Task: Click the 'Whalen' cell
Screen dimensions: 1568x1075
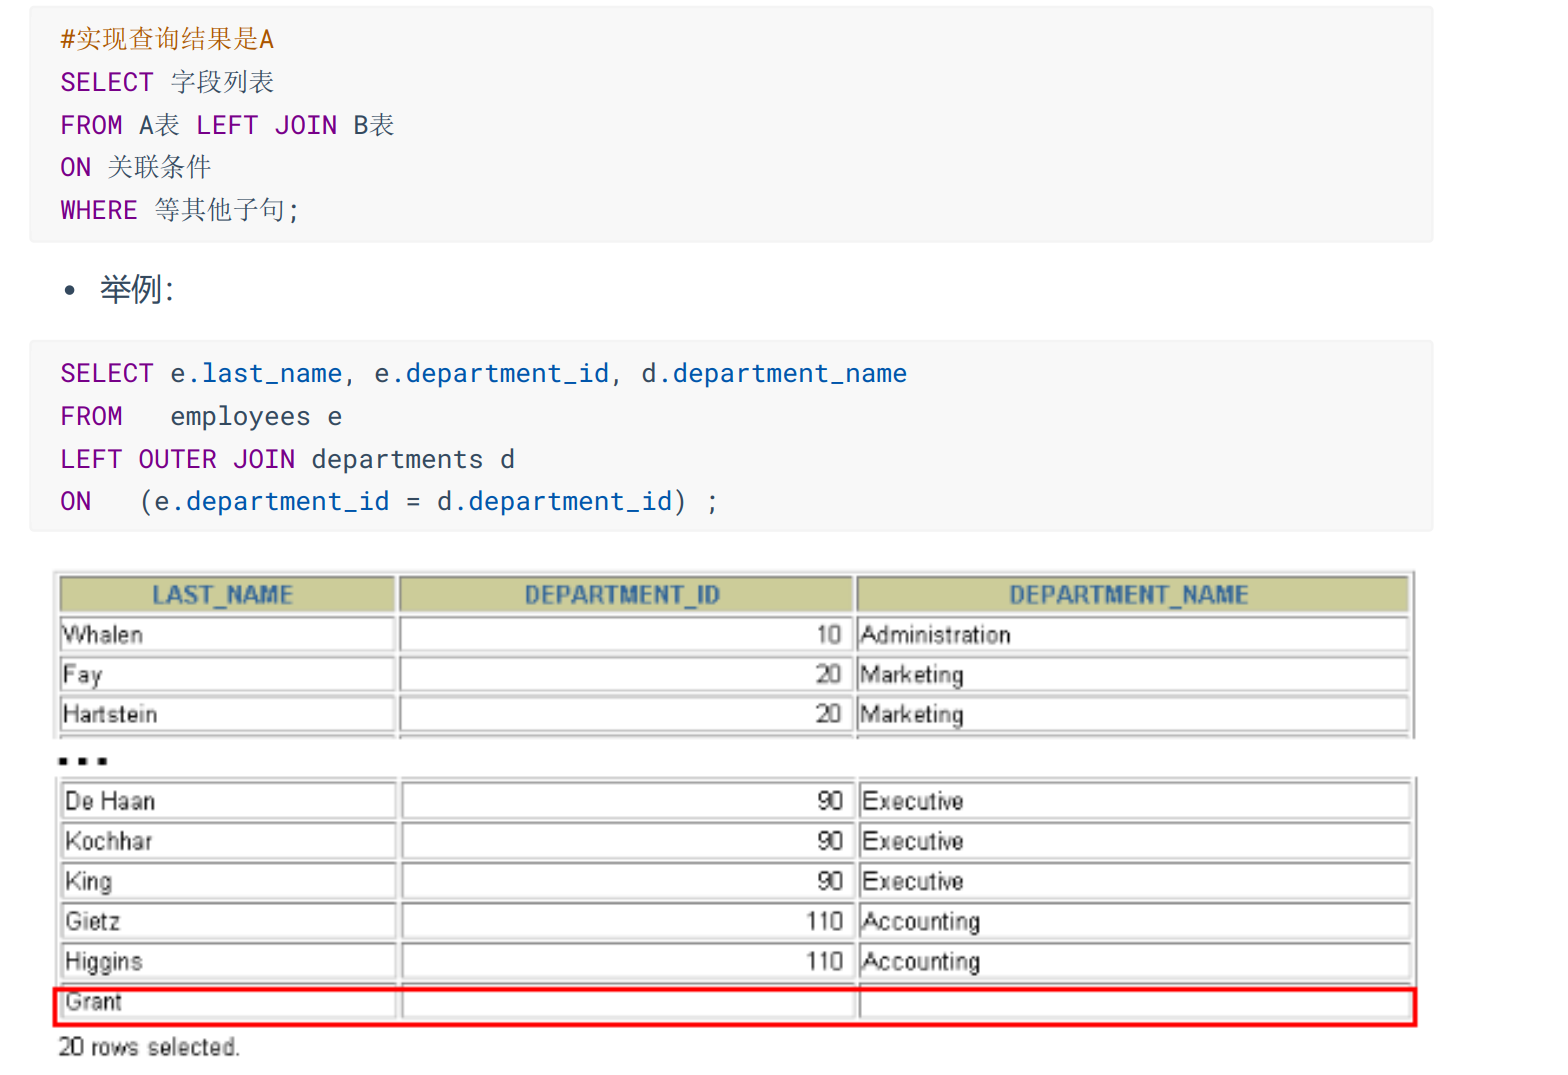Action: point(227,635)
